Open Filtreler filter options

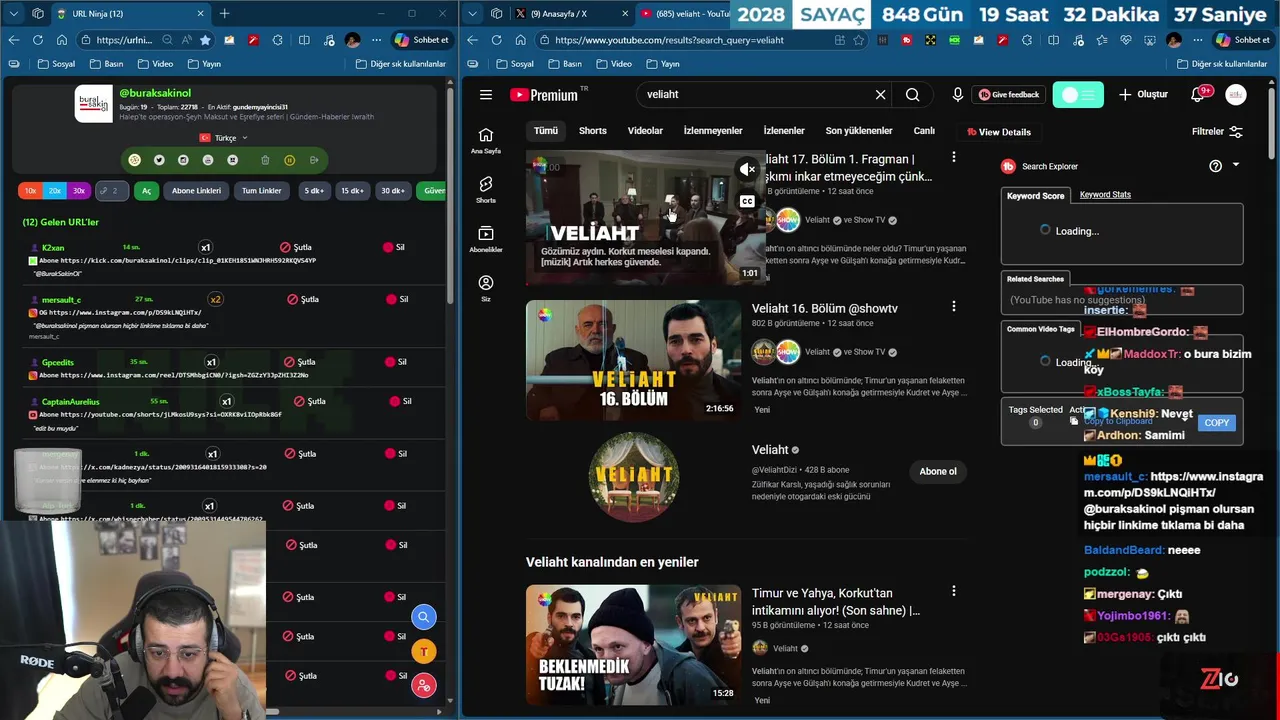pyautogui.click(x=1217, y=131)
